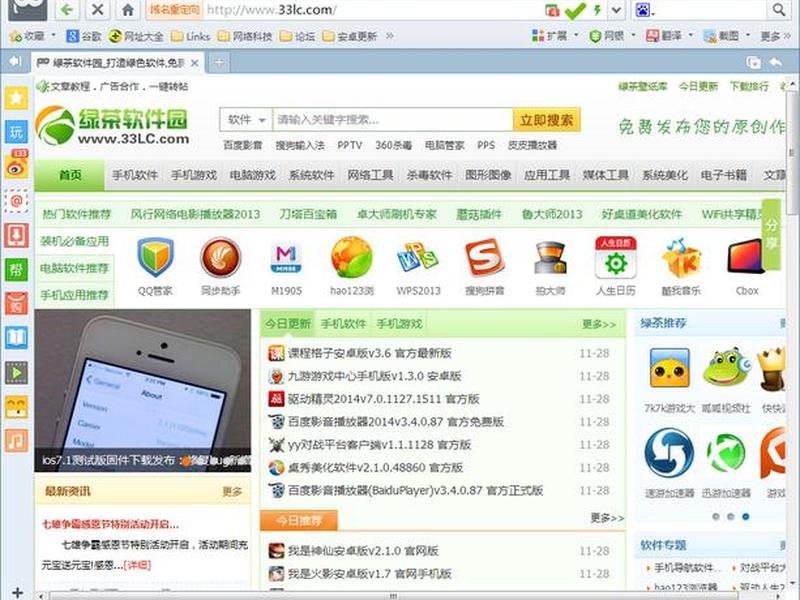The image size is (800, 600).
Task: Select the first carousel dot in 绿茶推荐
Action: click(x=716, y=517)
